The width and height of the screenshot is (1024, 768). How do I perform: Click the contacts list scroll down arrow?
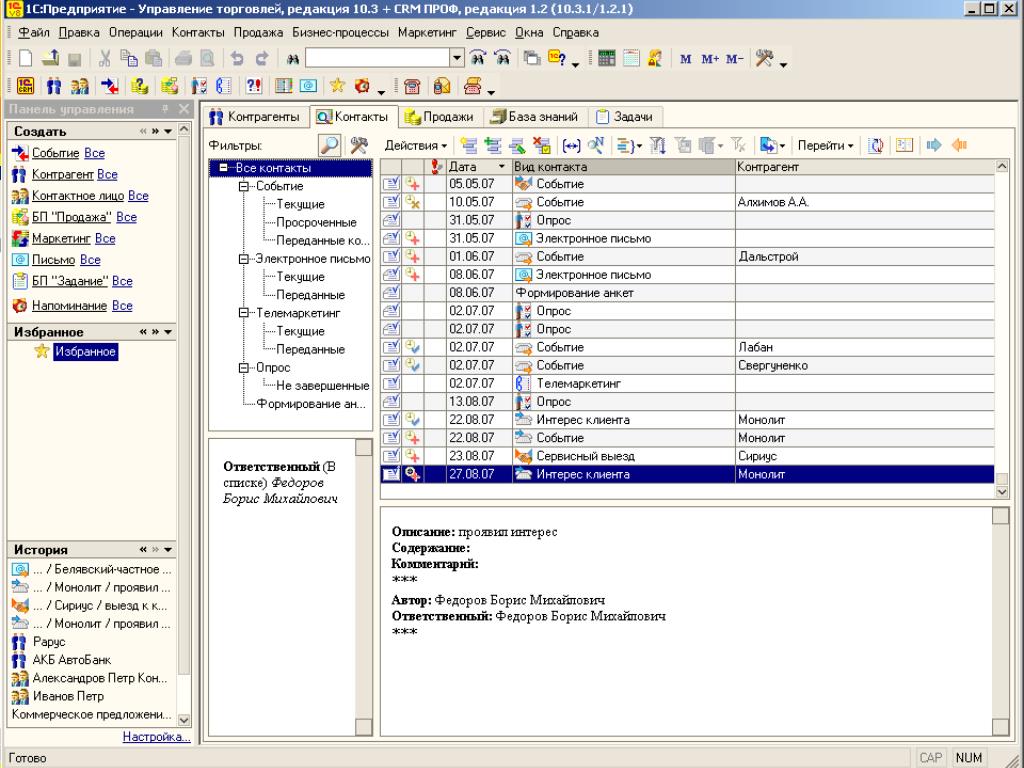click(1002, 492)
